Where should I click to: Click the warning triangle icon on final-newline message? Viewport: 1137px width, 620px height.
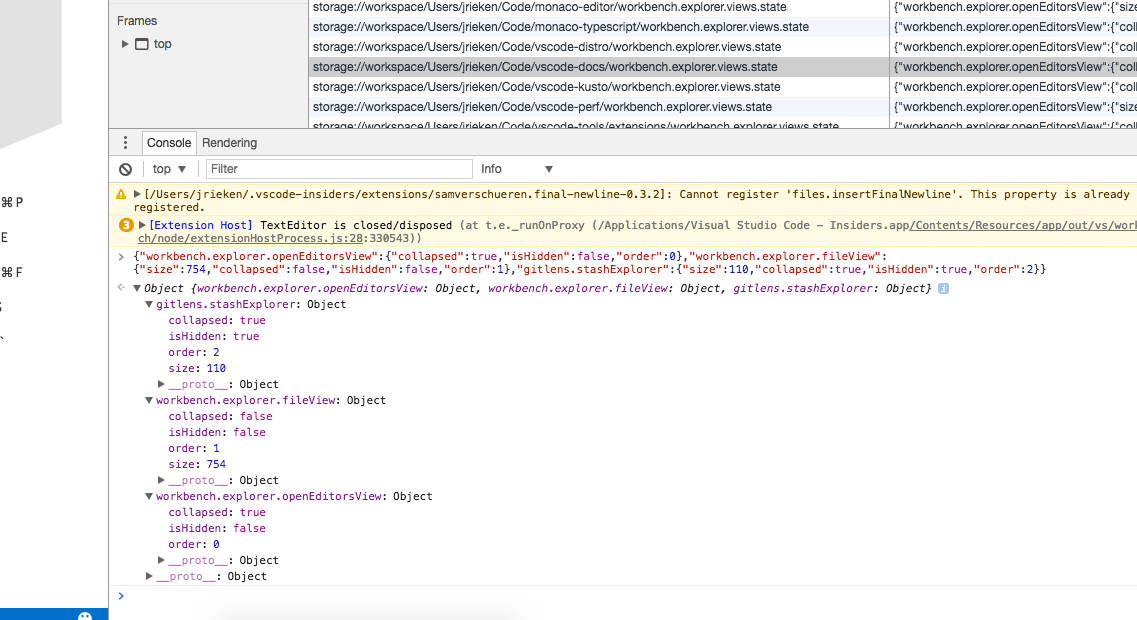(121, 194)
